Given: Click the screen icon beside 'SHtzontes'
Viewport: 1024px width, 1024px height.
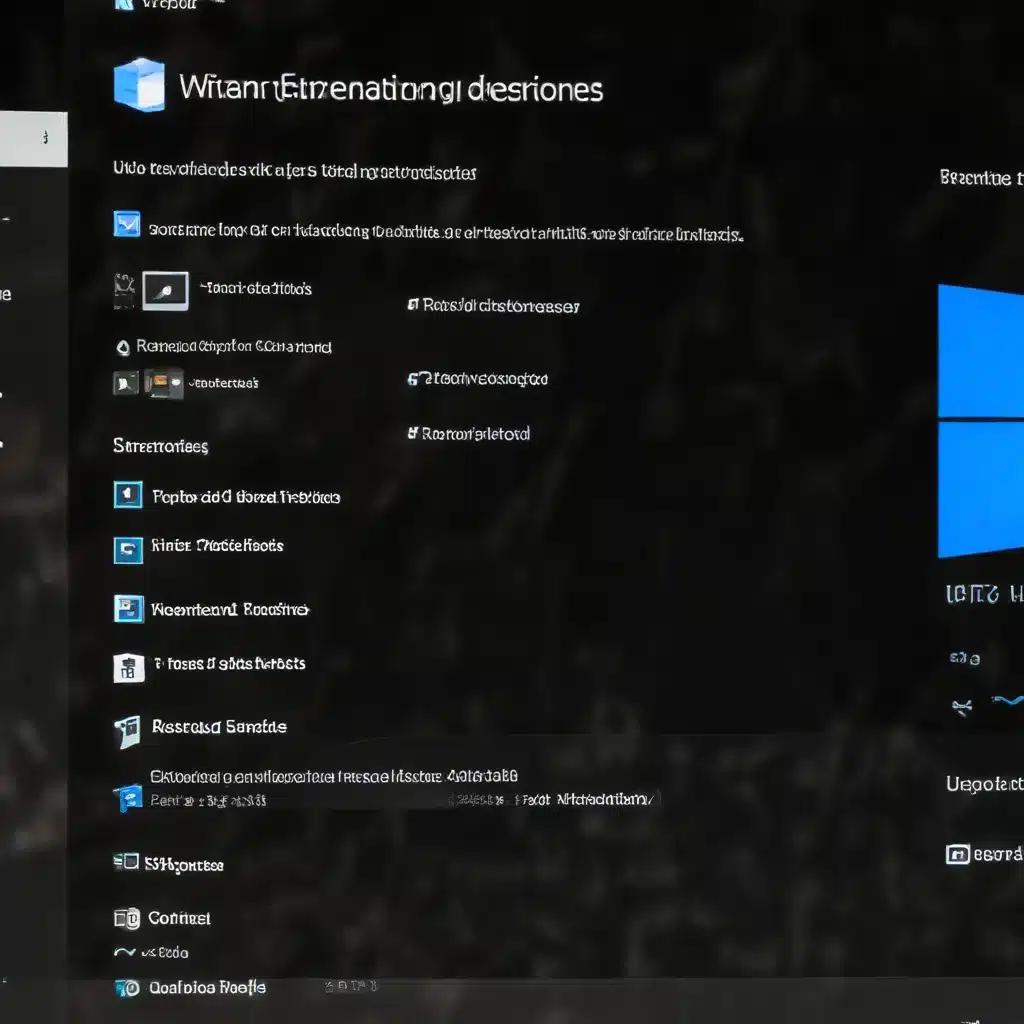Looking at the screenshot, I should (x=126, y=862).
